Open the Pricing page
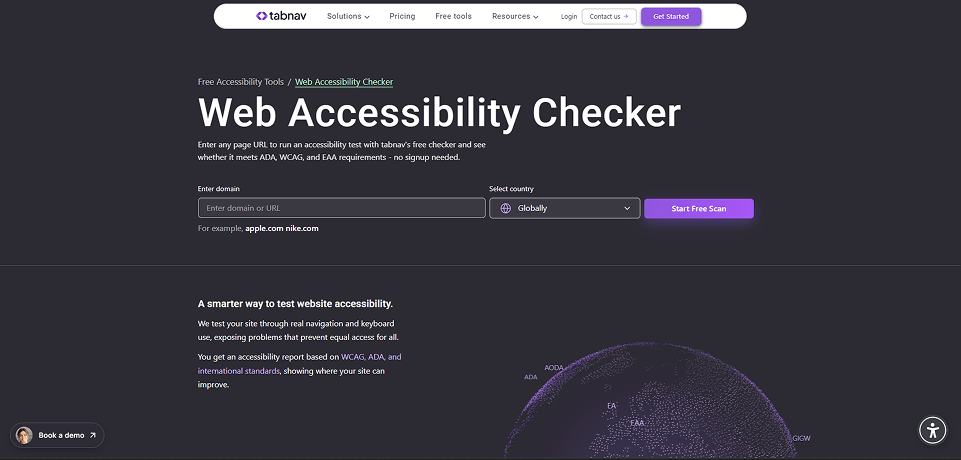This screenshot has width=961, height=460. click(402, 17)
